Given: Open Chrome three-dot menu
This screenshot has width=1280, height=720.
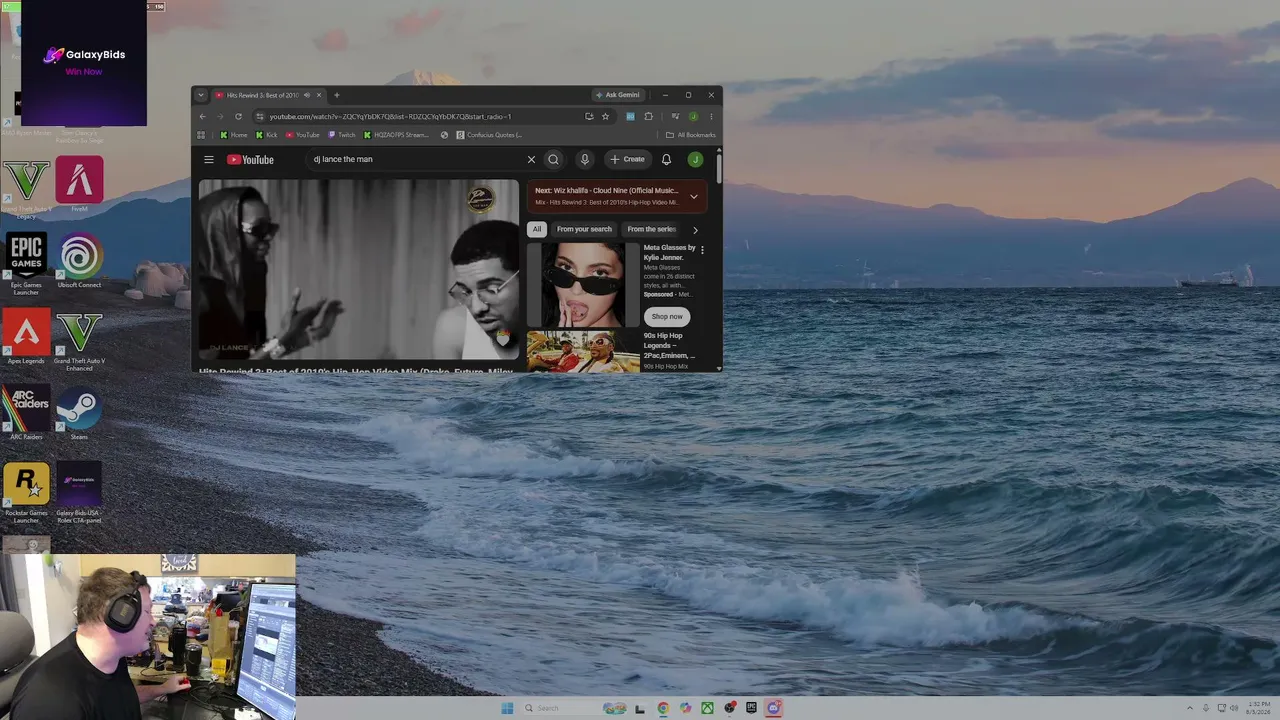Looking at the screenshot, I should pyautogui.click(x=711, y=116).
